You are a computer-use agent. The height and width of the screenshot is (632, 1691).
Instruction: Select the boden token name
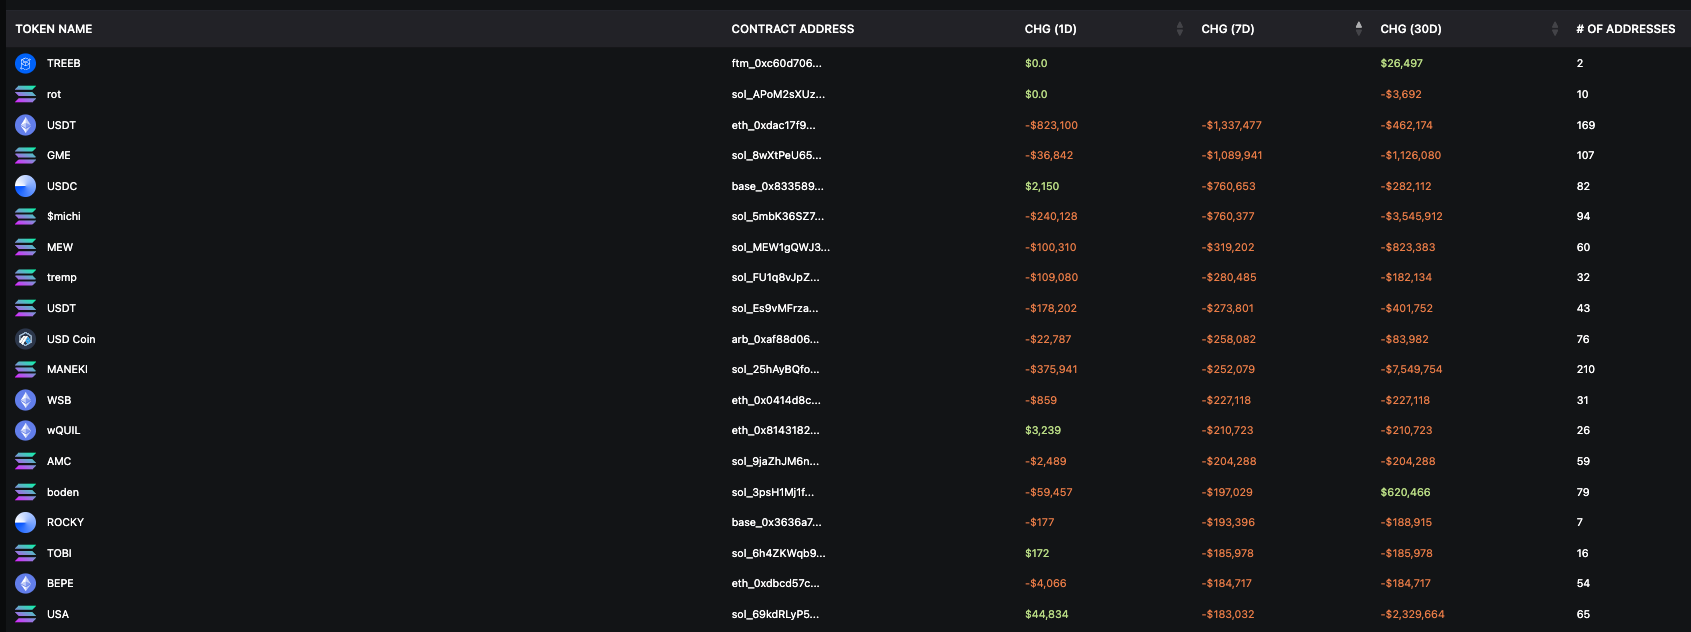click(63, 492)
